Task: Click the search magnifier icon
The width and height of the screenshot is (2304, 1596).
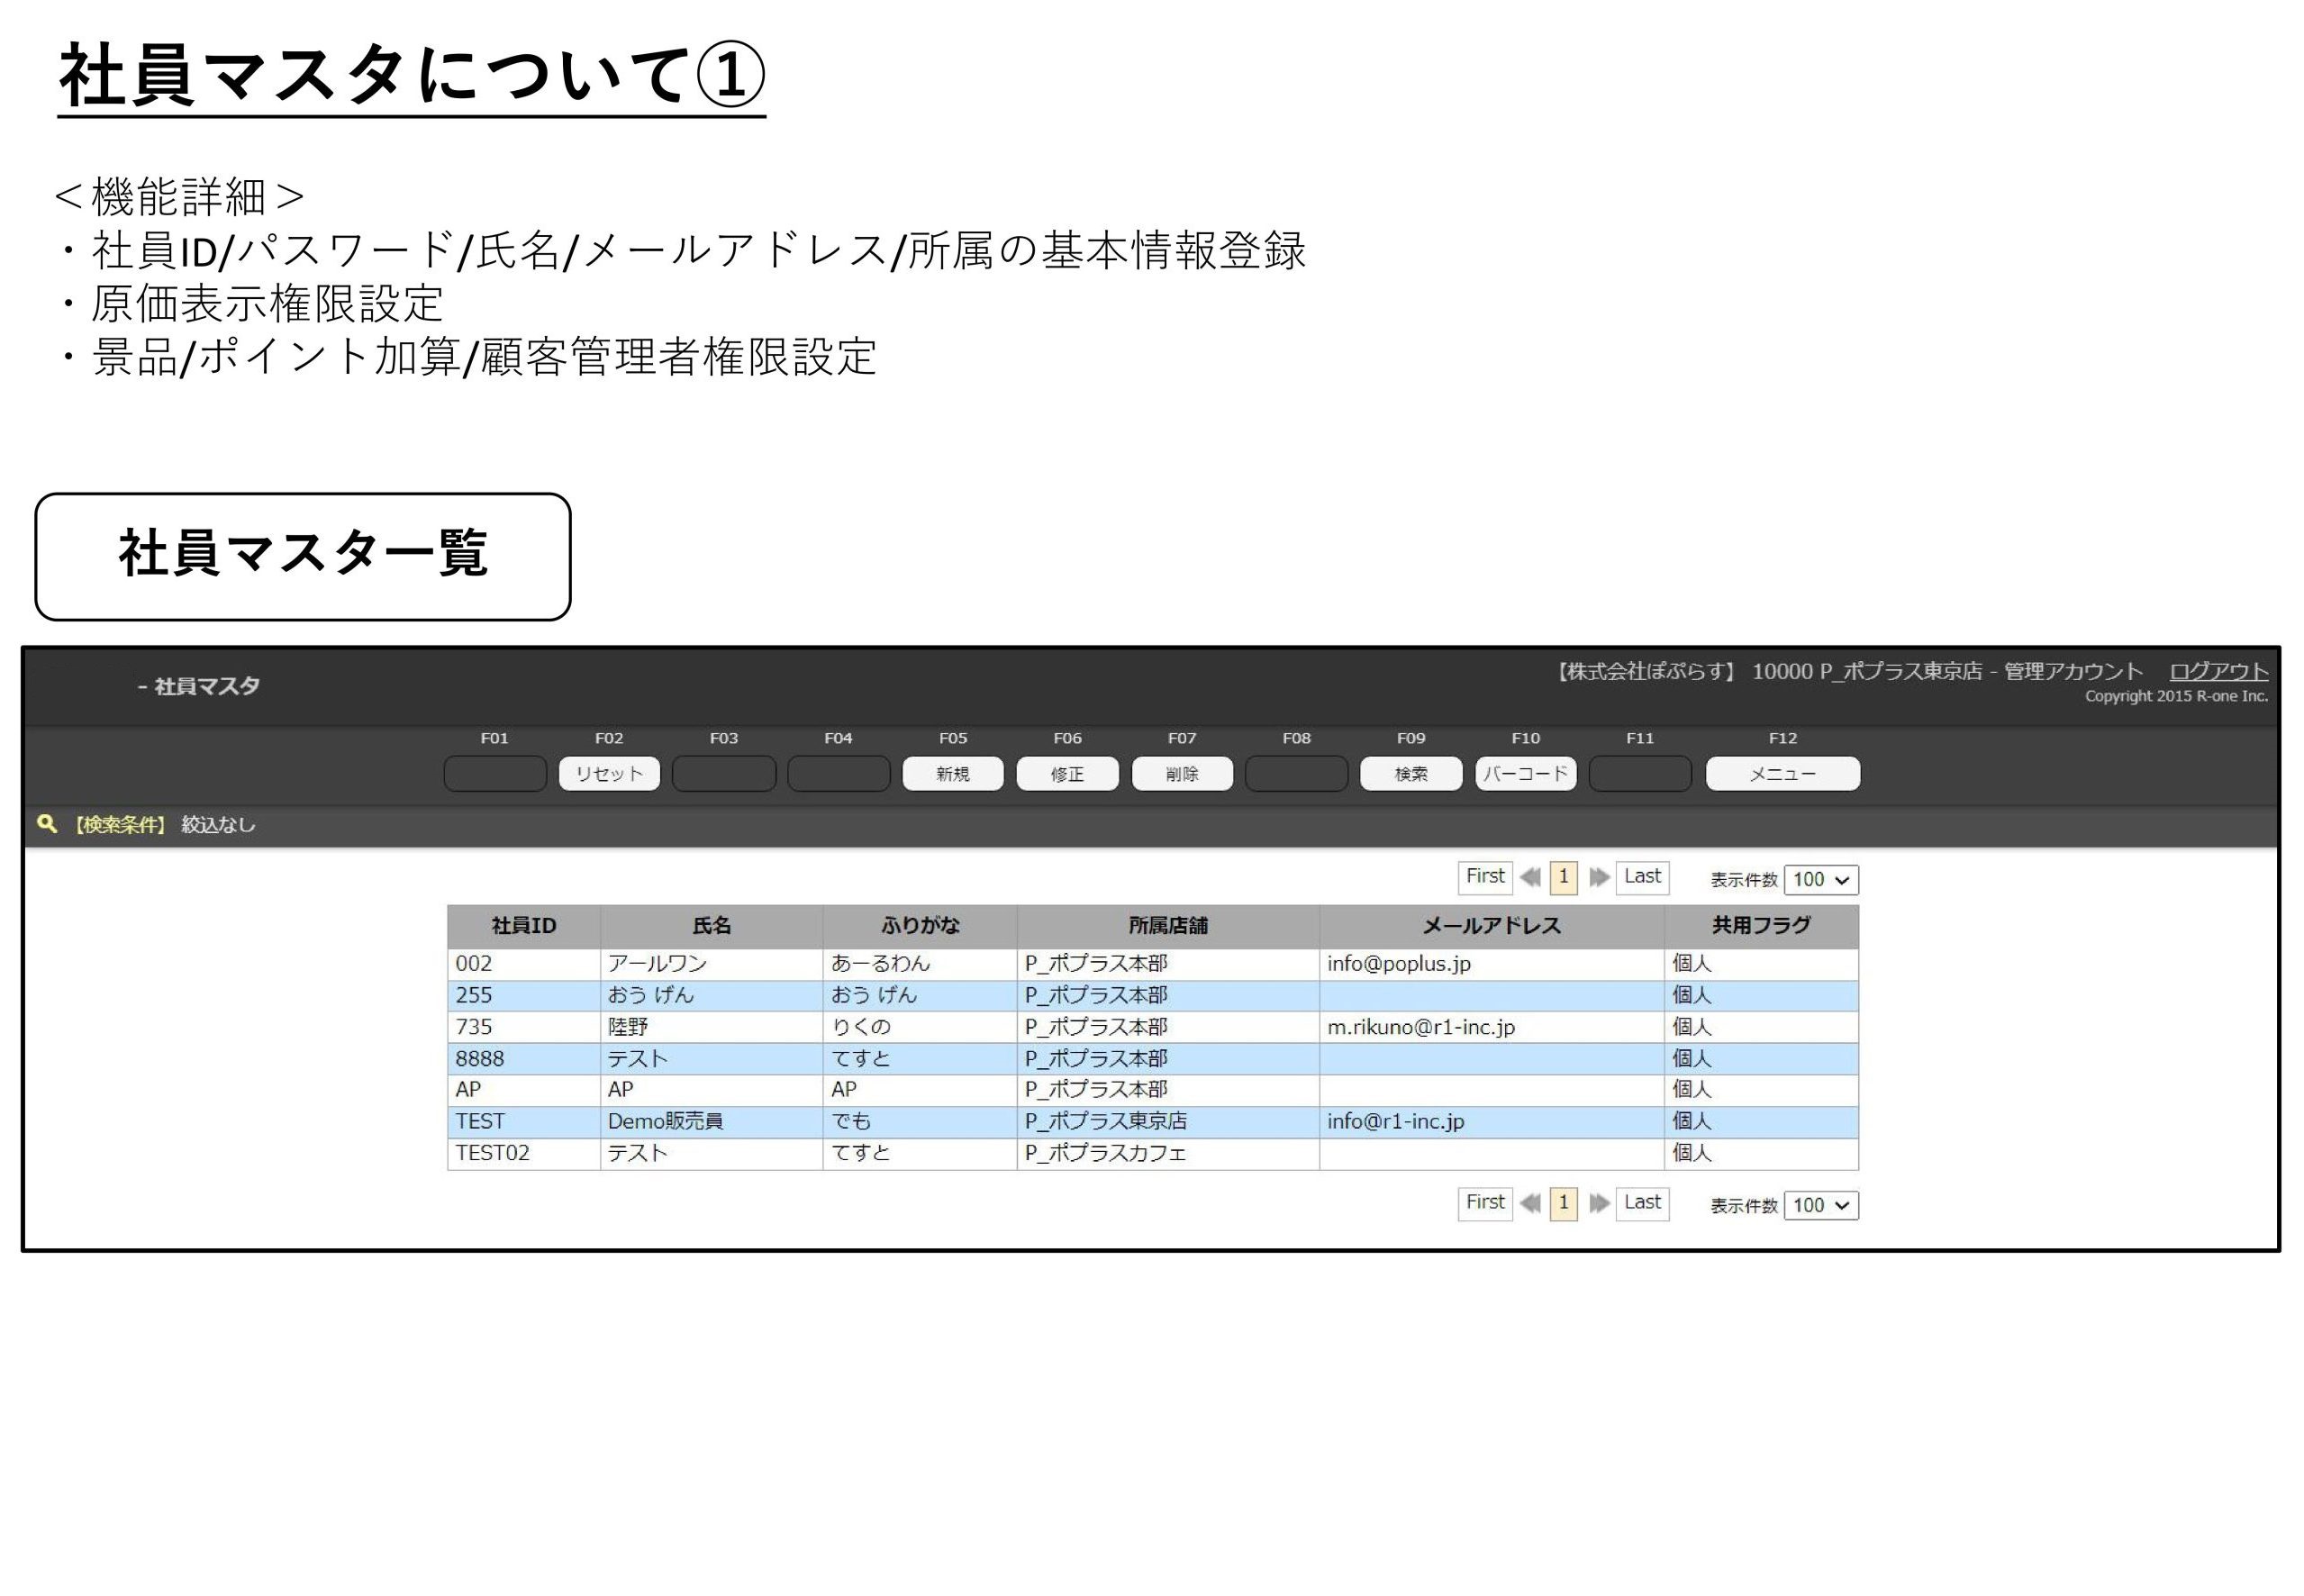Action: click(46, 824)
